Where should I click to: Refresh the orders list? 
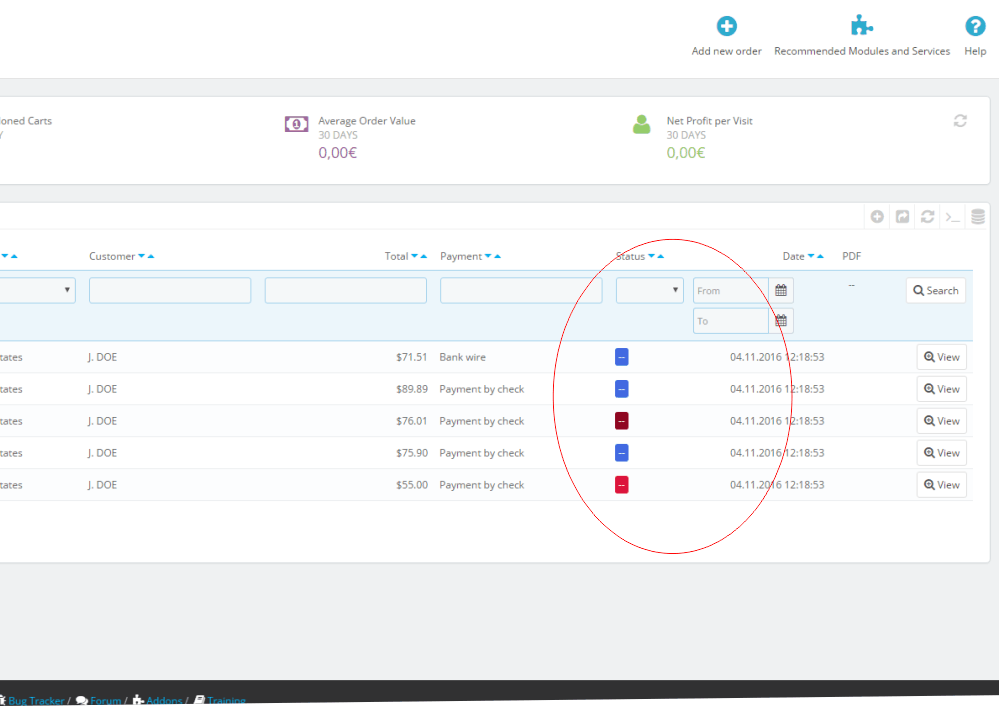(x=928, y=217)
